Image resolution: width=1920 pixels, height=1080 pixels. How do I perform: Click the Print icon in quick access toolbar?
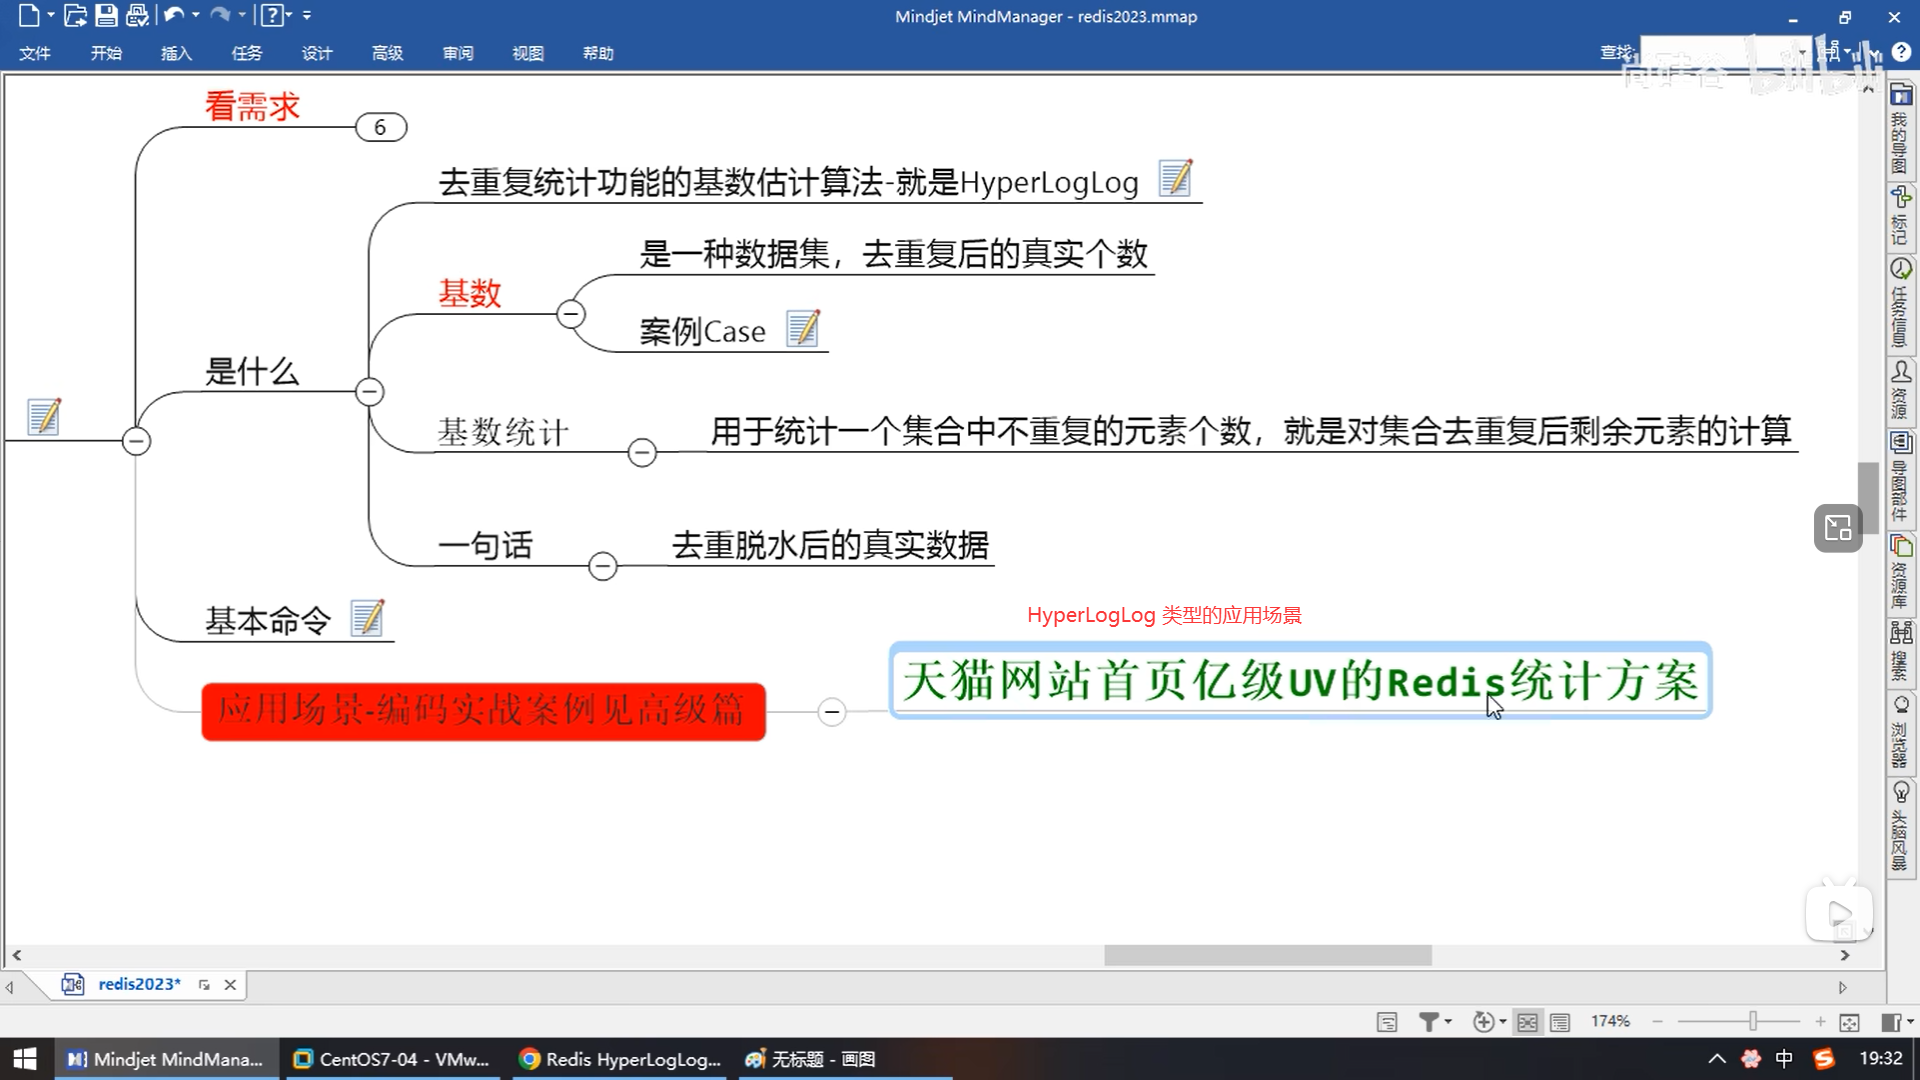coord(138,15)
